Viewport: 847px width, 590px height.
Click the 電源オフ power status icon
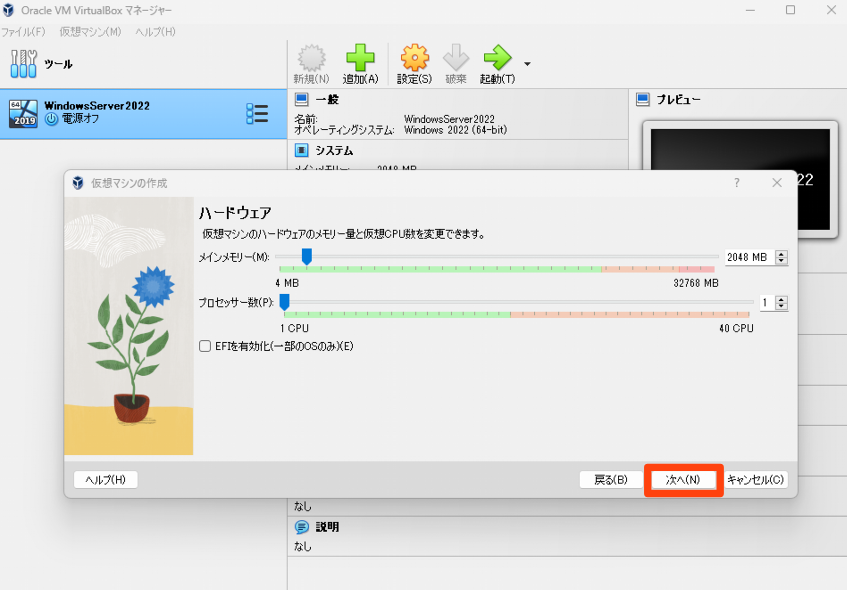(x=51, y=119)
